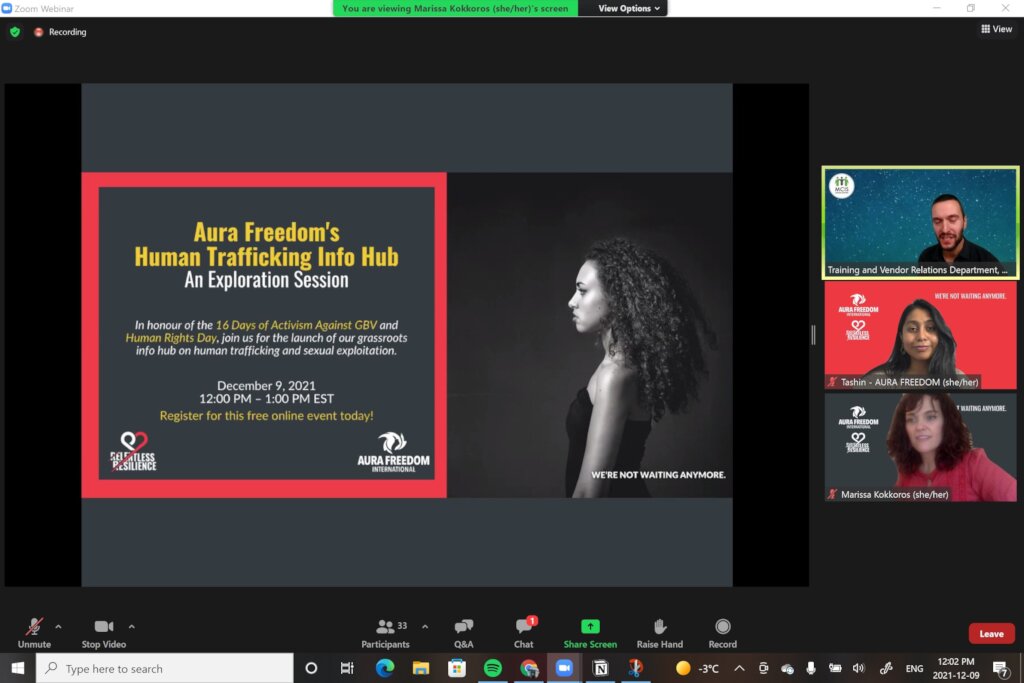Image resolution: width=1024 pixels, height=683 pixels.
Task: Leave the webinar
Action: click(x=991, y=633)
